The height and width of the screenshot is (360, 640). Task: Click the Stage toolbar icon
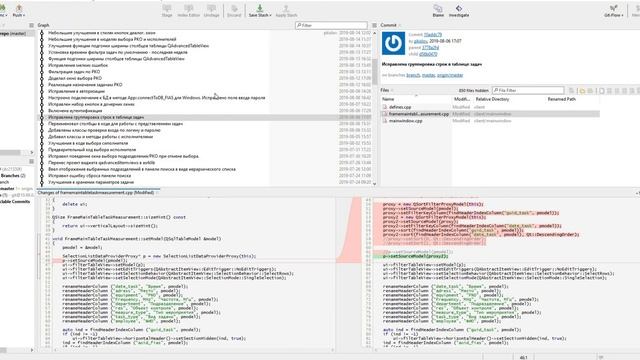167,11
